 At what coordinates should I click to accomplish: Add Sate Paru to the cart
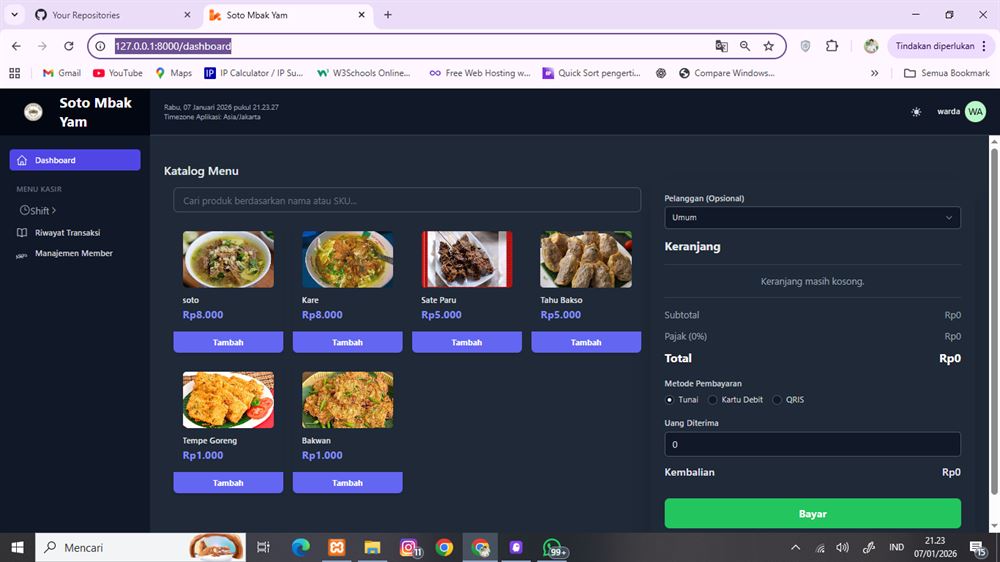[x=467, y=342]
